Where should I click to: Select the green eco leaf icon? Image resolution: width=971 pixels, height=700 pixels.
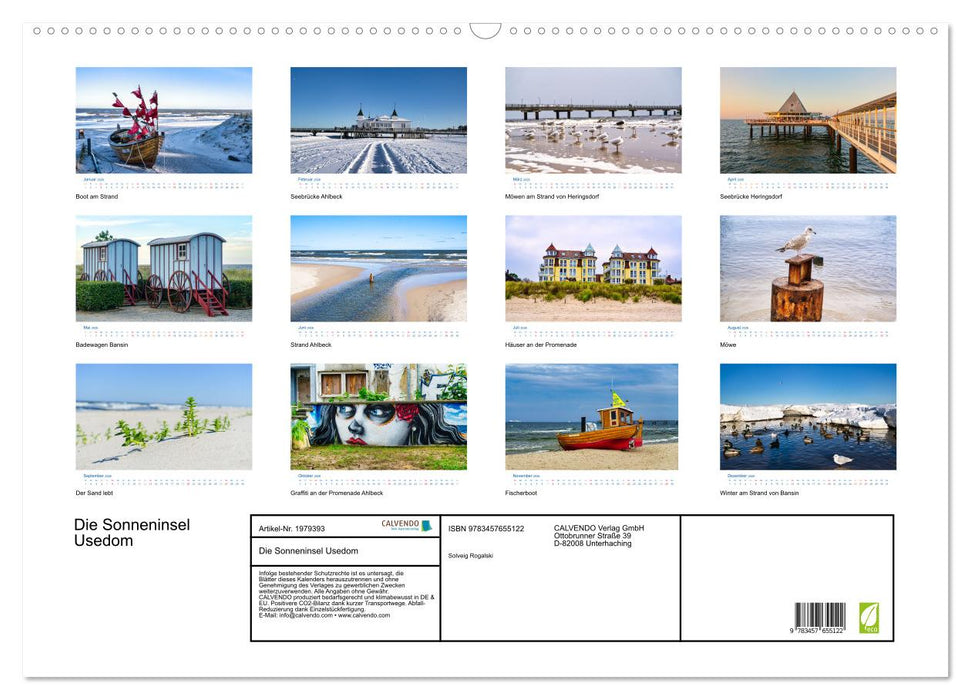[x=872, y=620]
